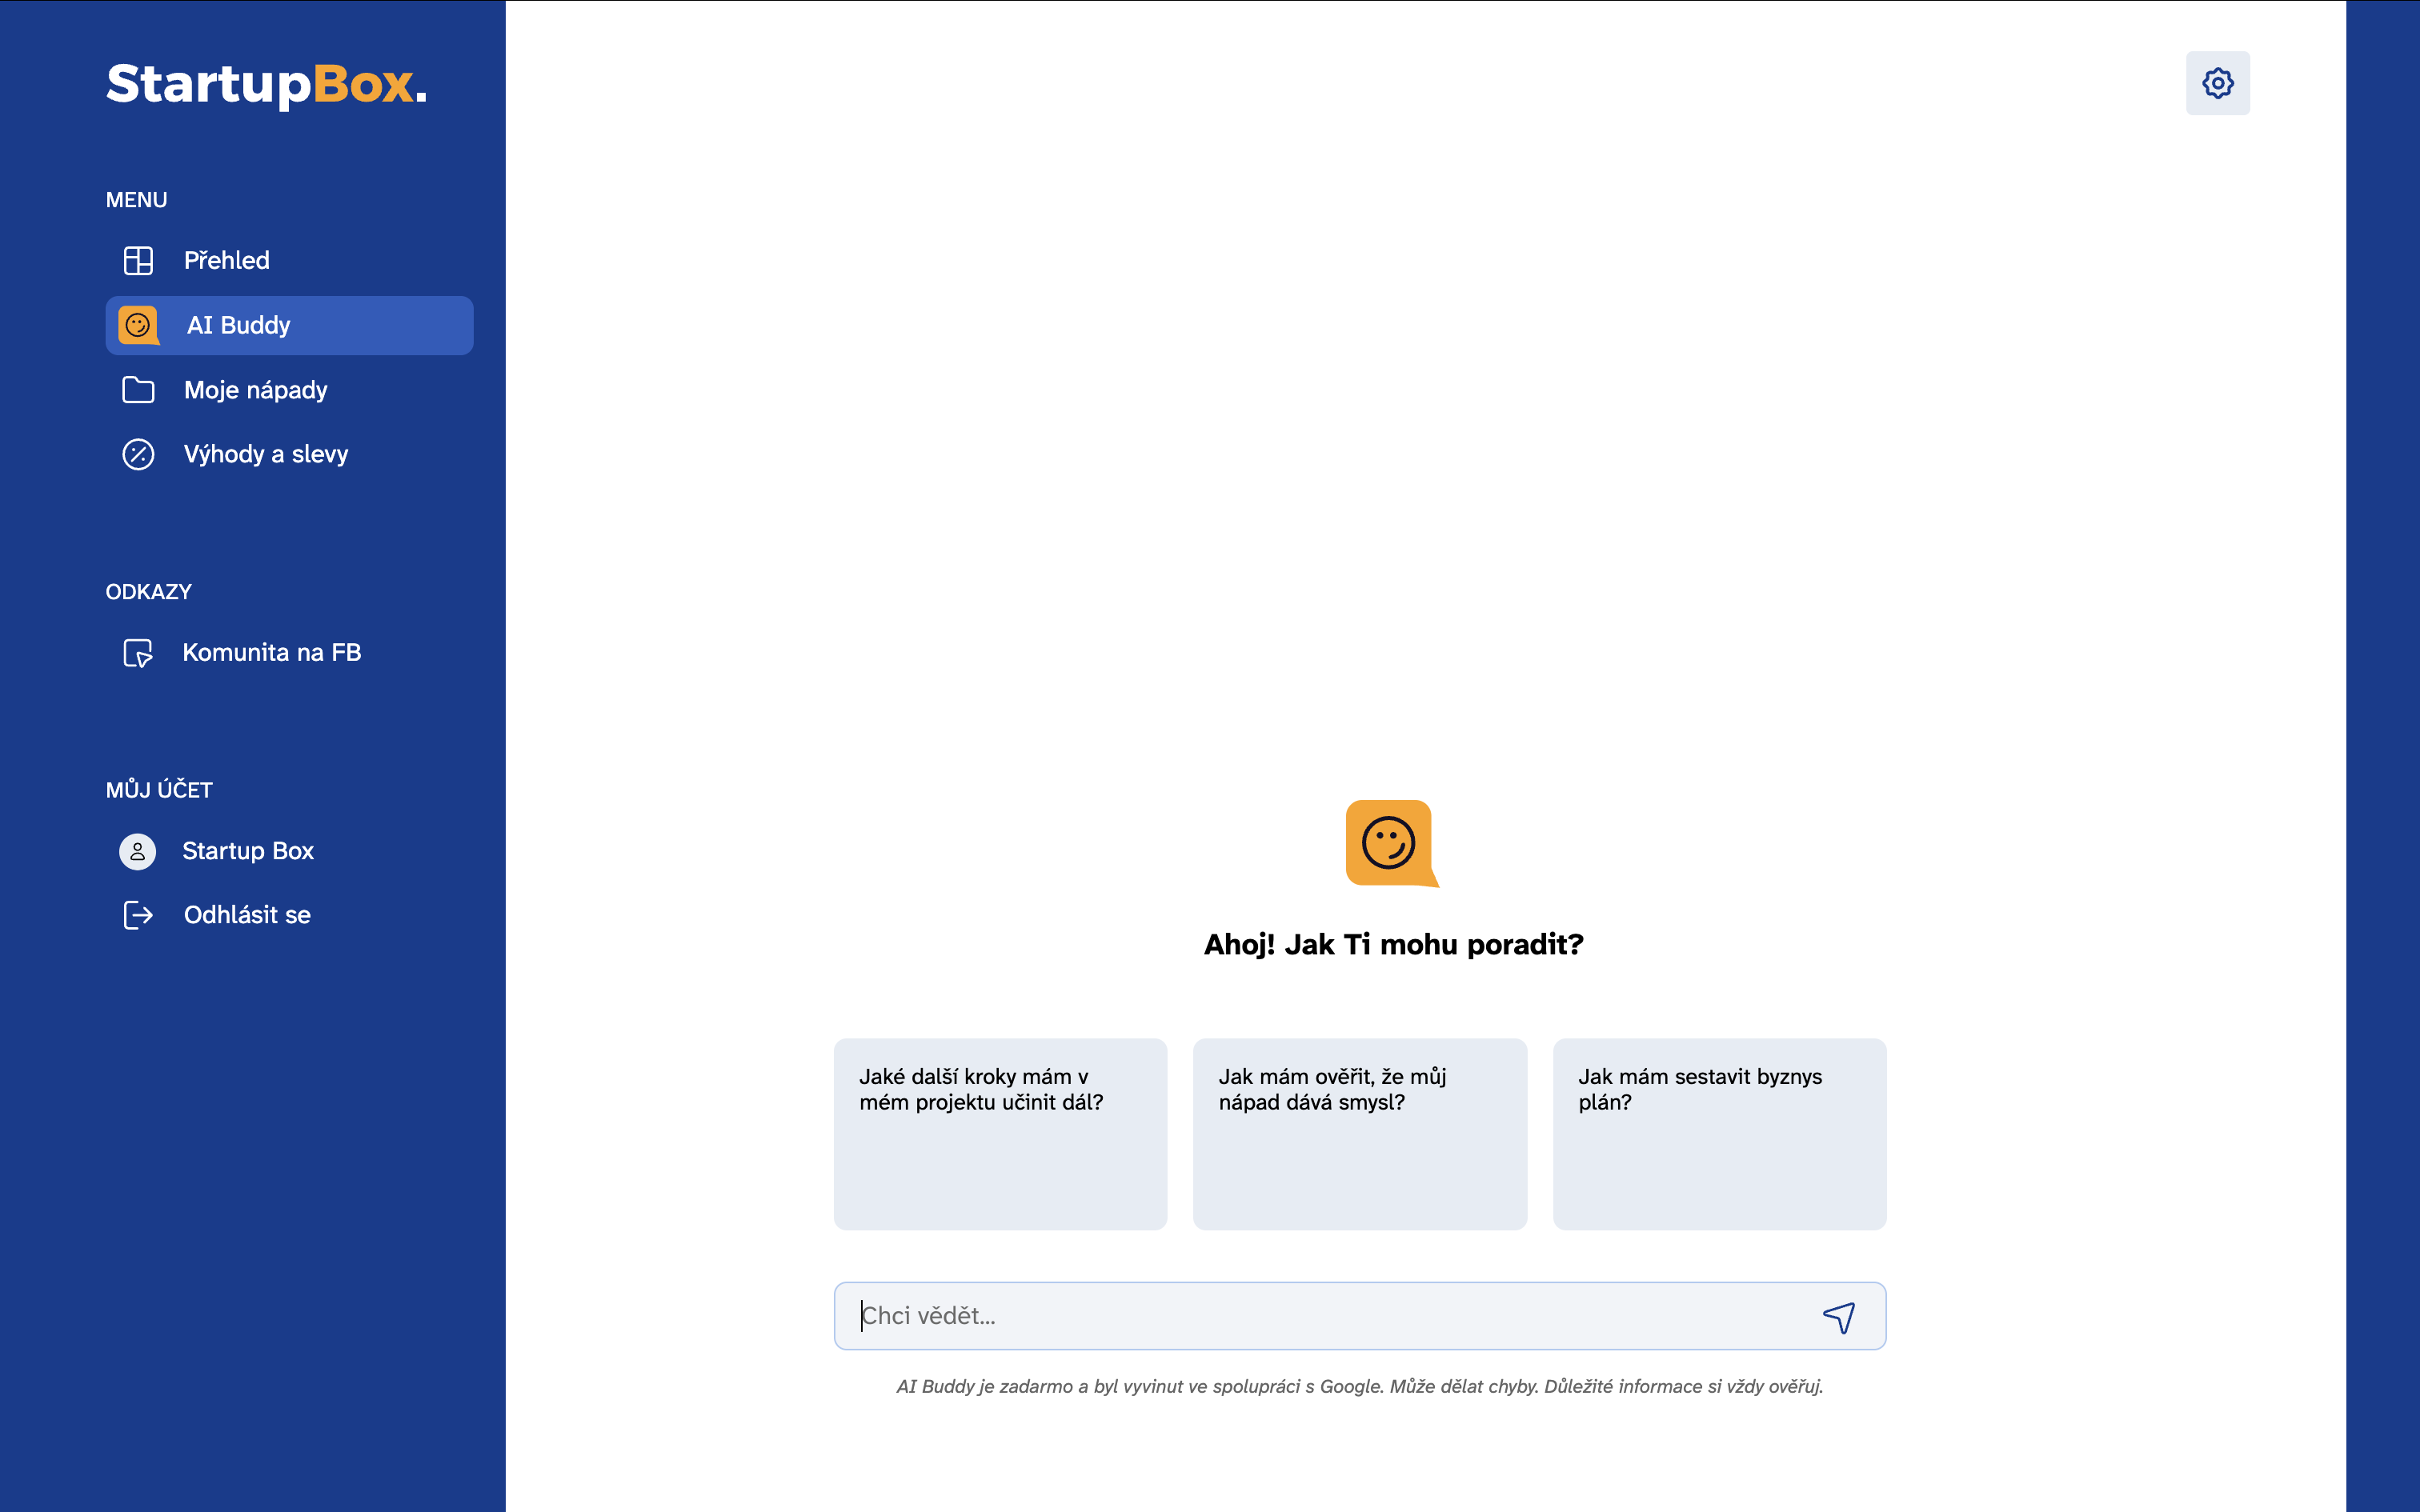Click the large AI Buddy chat mascot
Image resolution: width=2420 pixels, height=1512 pixels.
coord(1390,843)
